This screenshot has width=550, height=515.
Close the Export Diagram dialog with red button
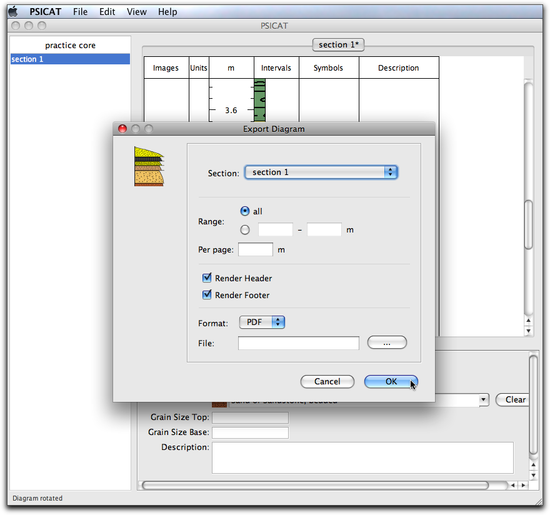click(122, 129)
